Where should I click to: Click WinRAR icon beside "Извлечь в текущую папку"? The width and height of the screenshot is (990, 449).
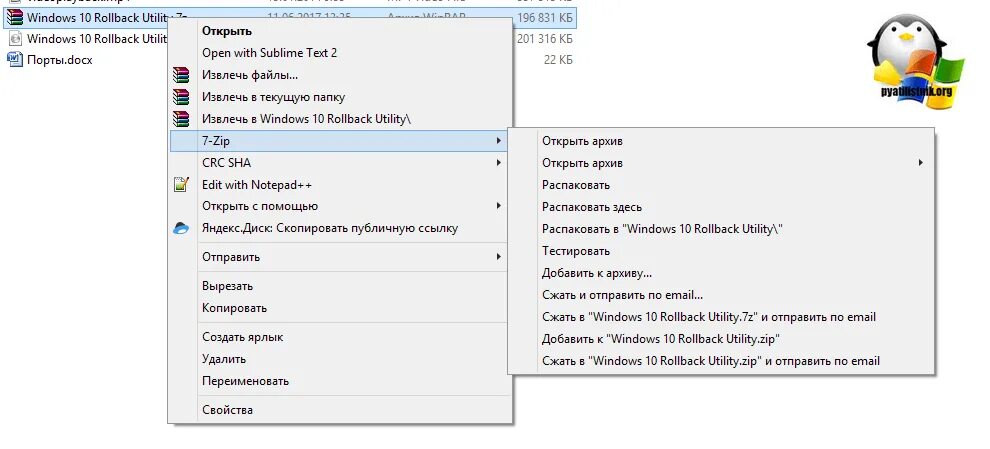point(181,97)
